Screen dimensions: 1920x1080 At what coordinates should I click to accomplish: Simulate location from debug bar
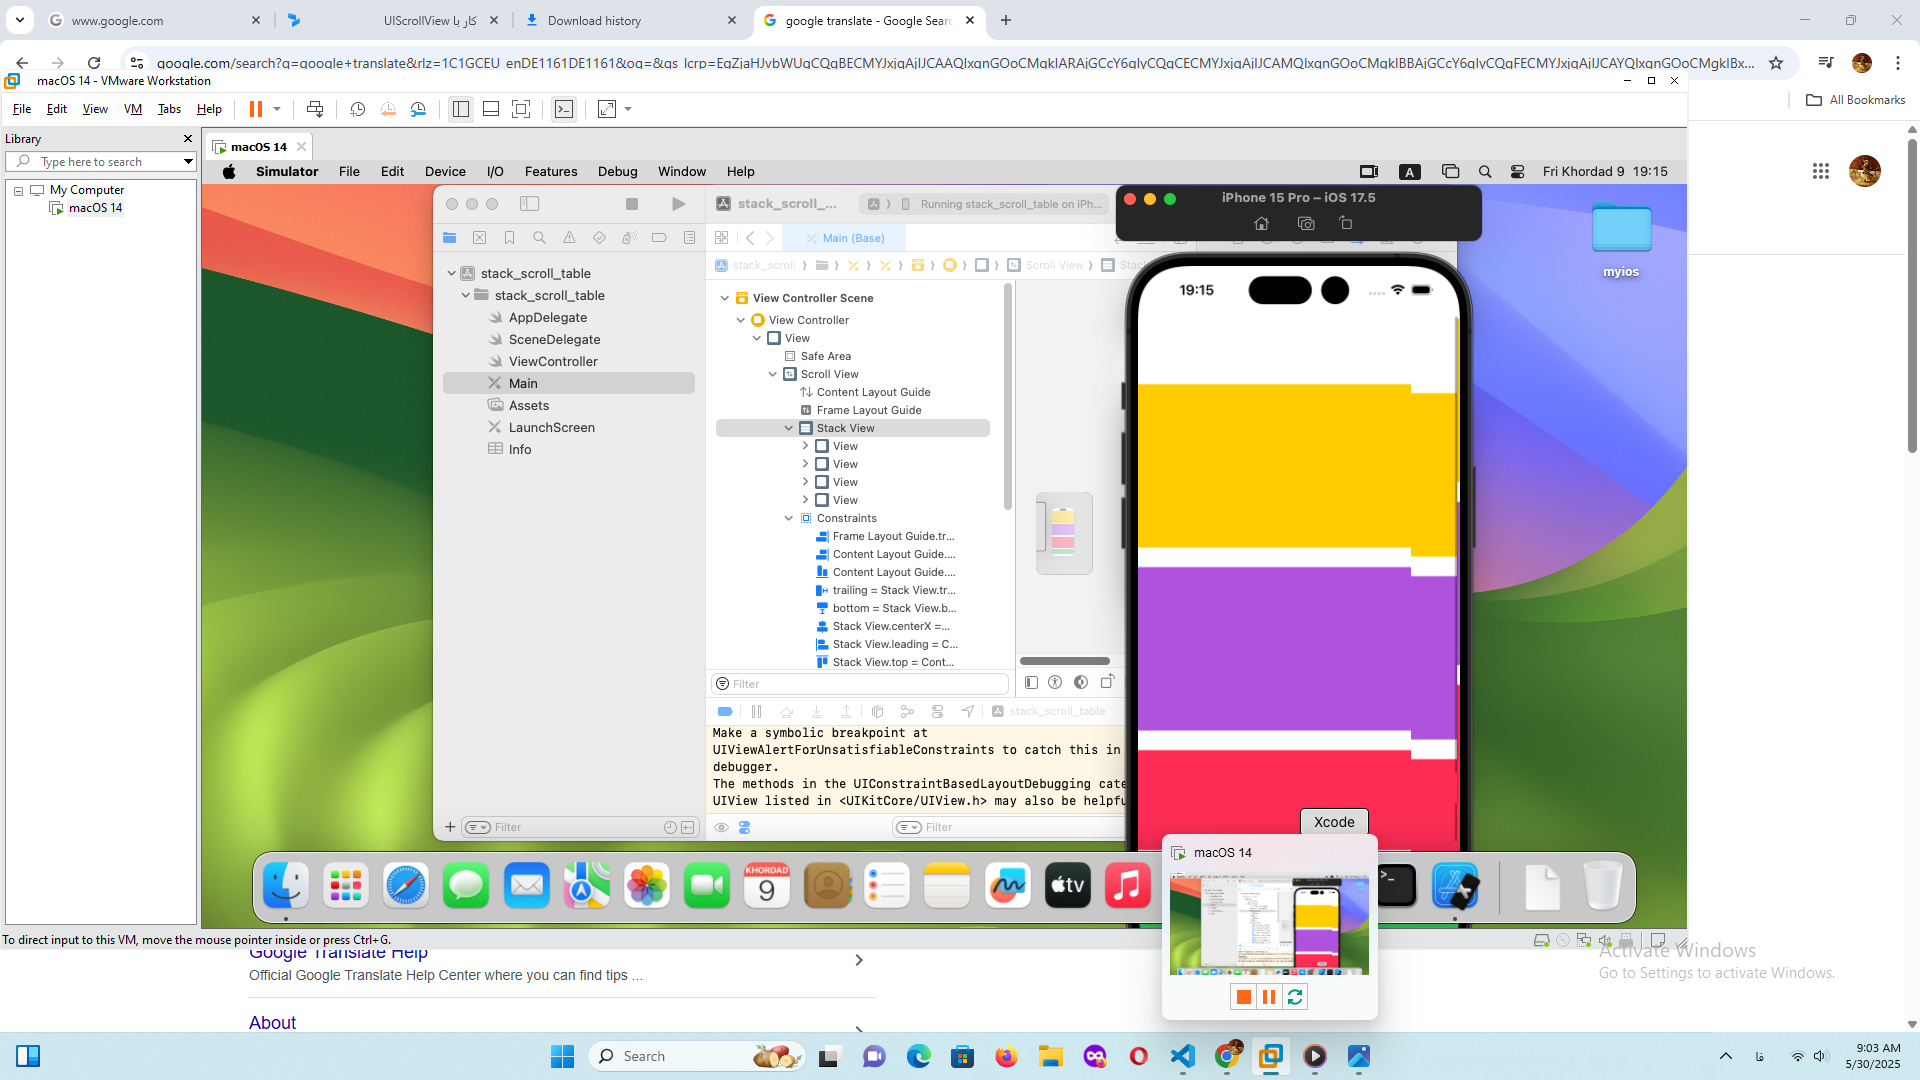point(967,711)
